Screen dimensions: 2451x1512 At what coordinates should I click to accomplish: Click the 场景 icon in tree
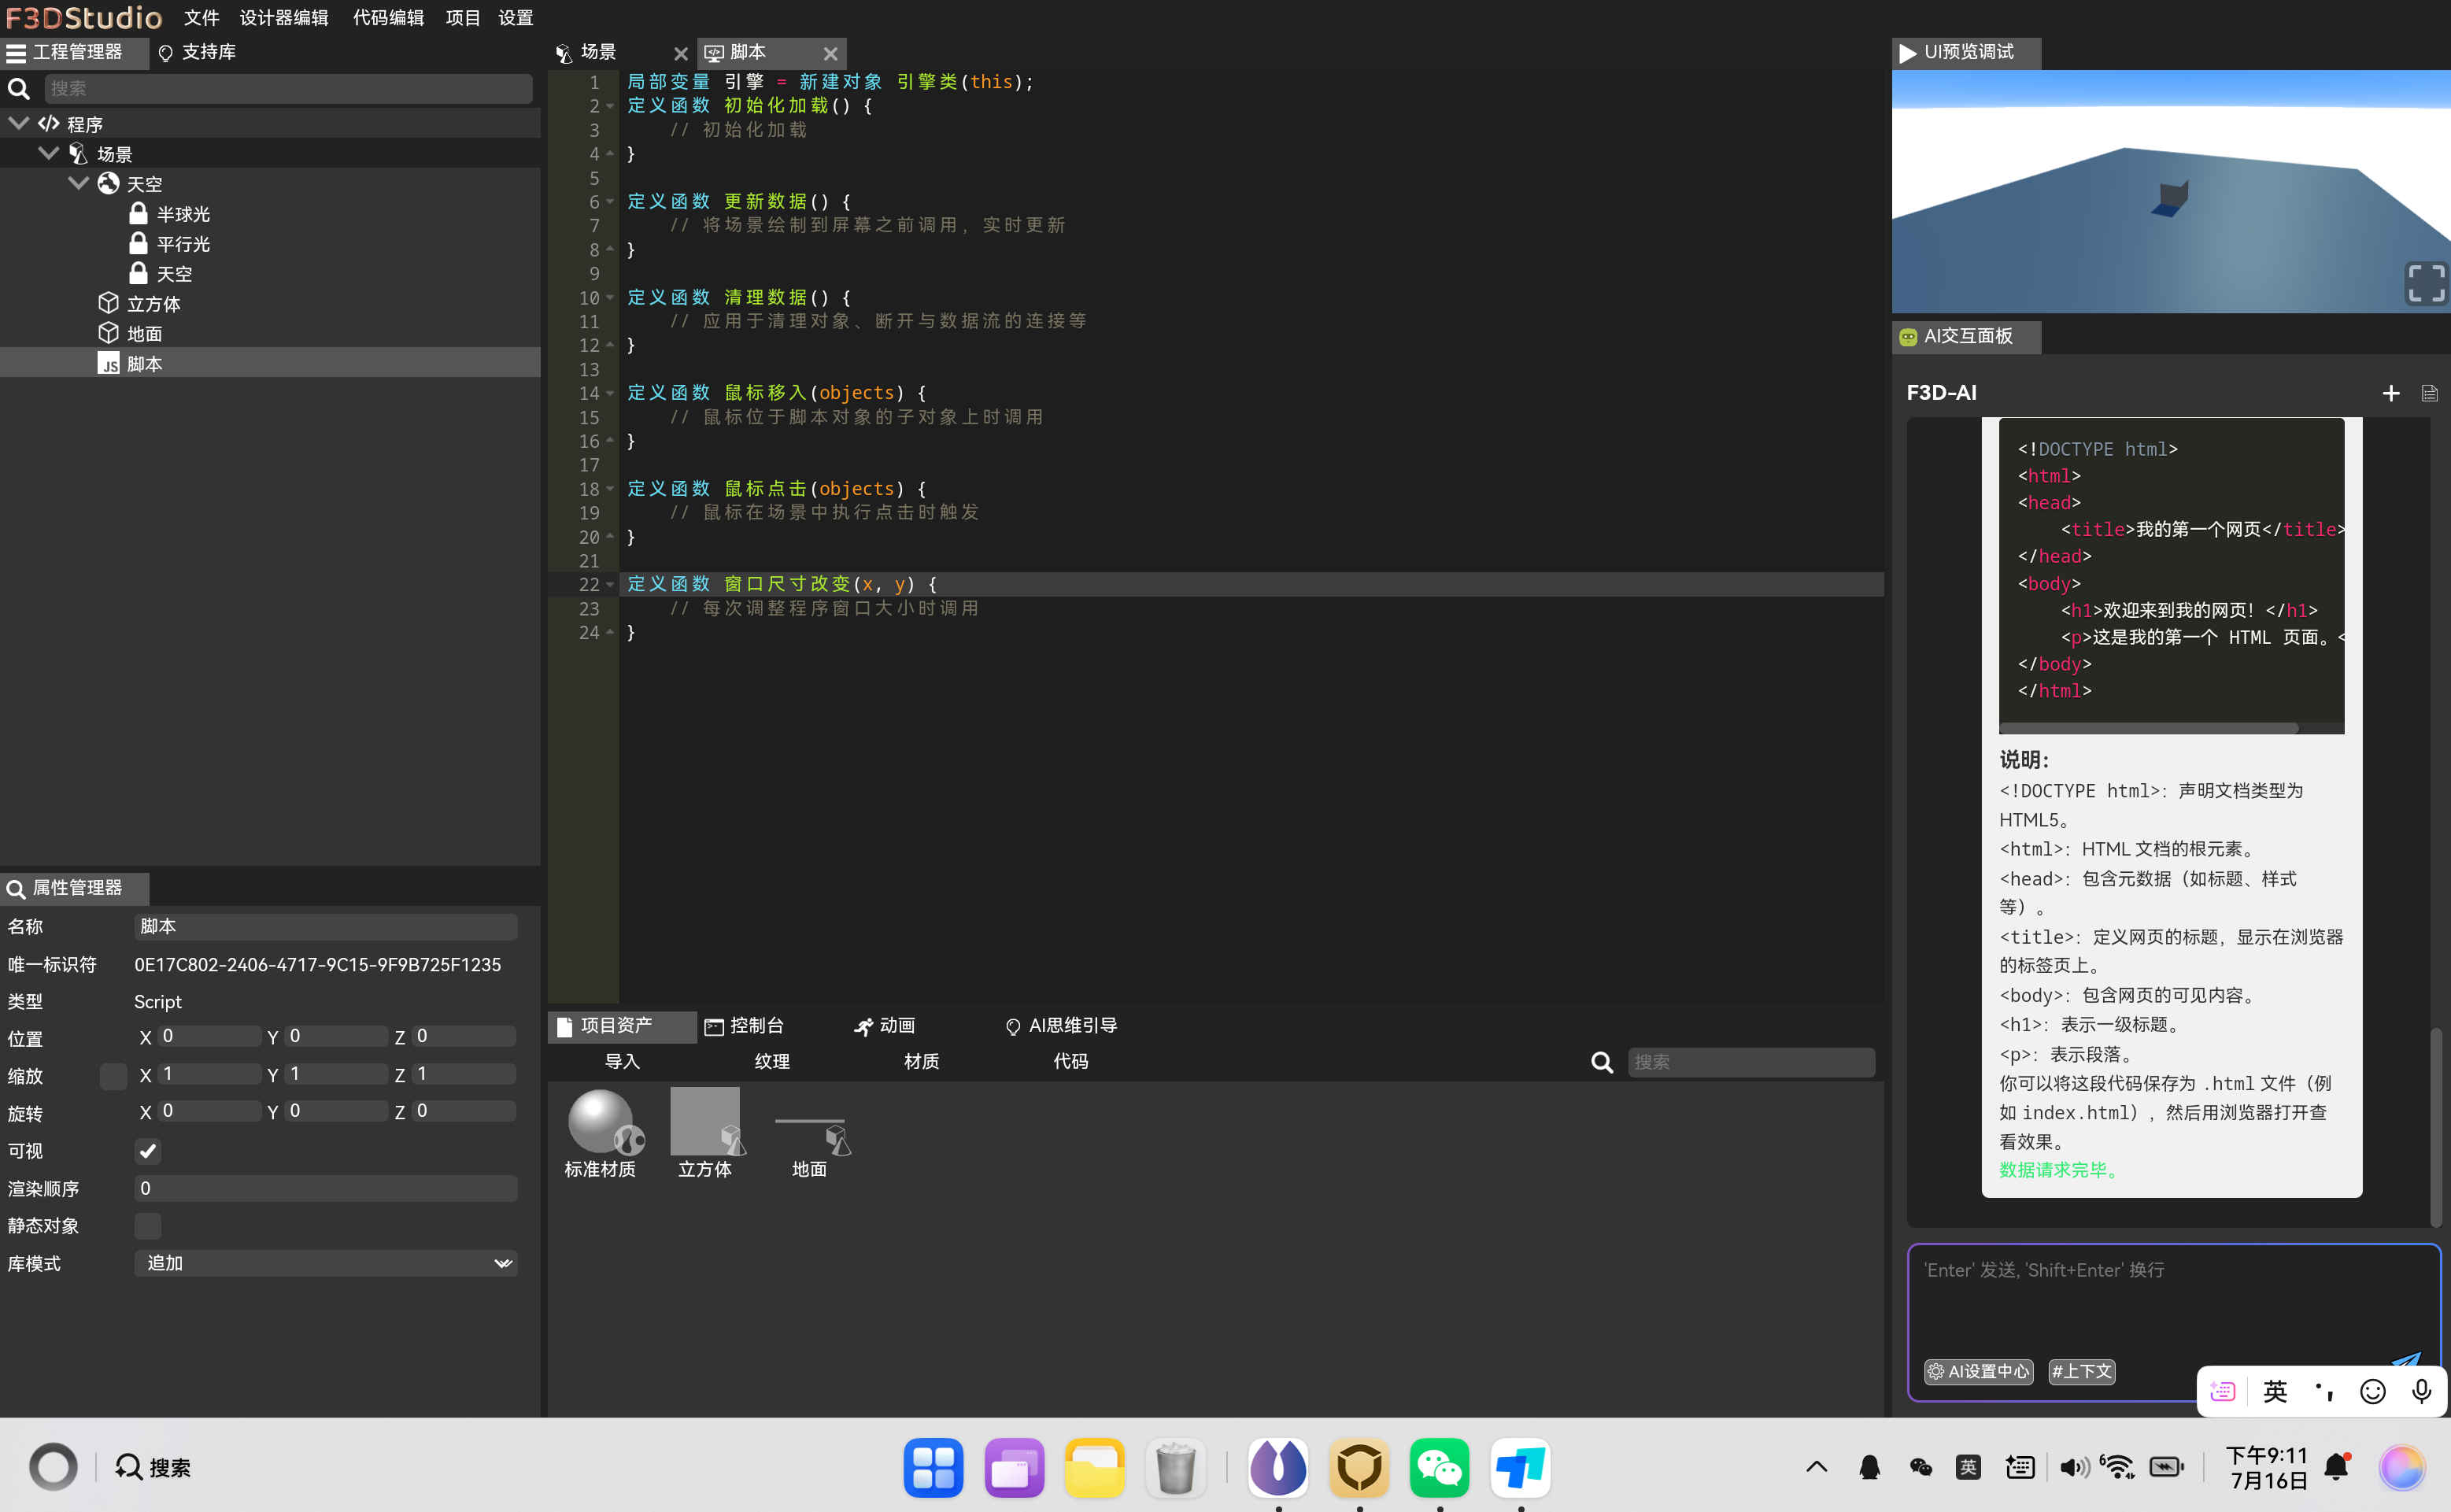(x=78, y=153)
